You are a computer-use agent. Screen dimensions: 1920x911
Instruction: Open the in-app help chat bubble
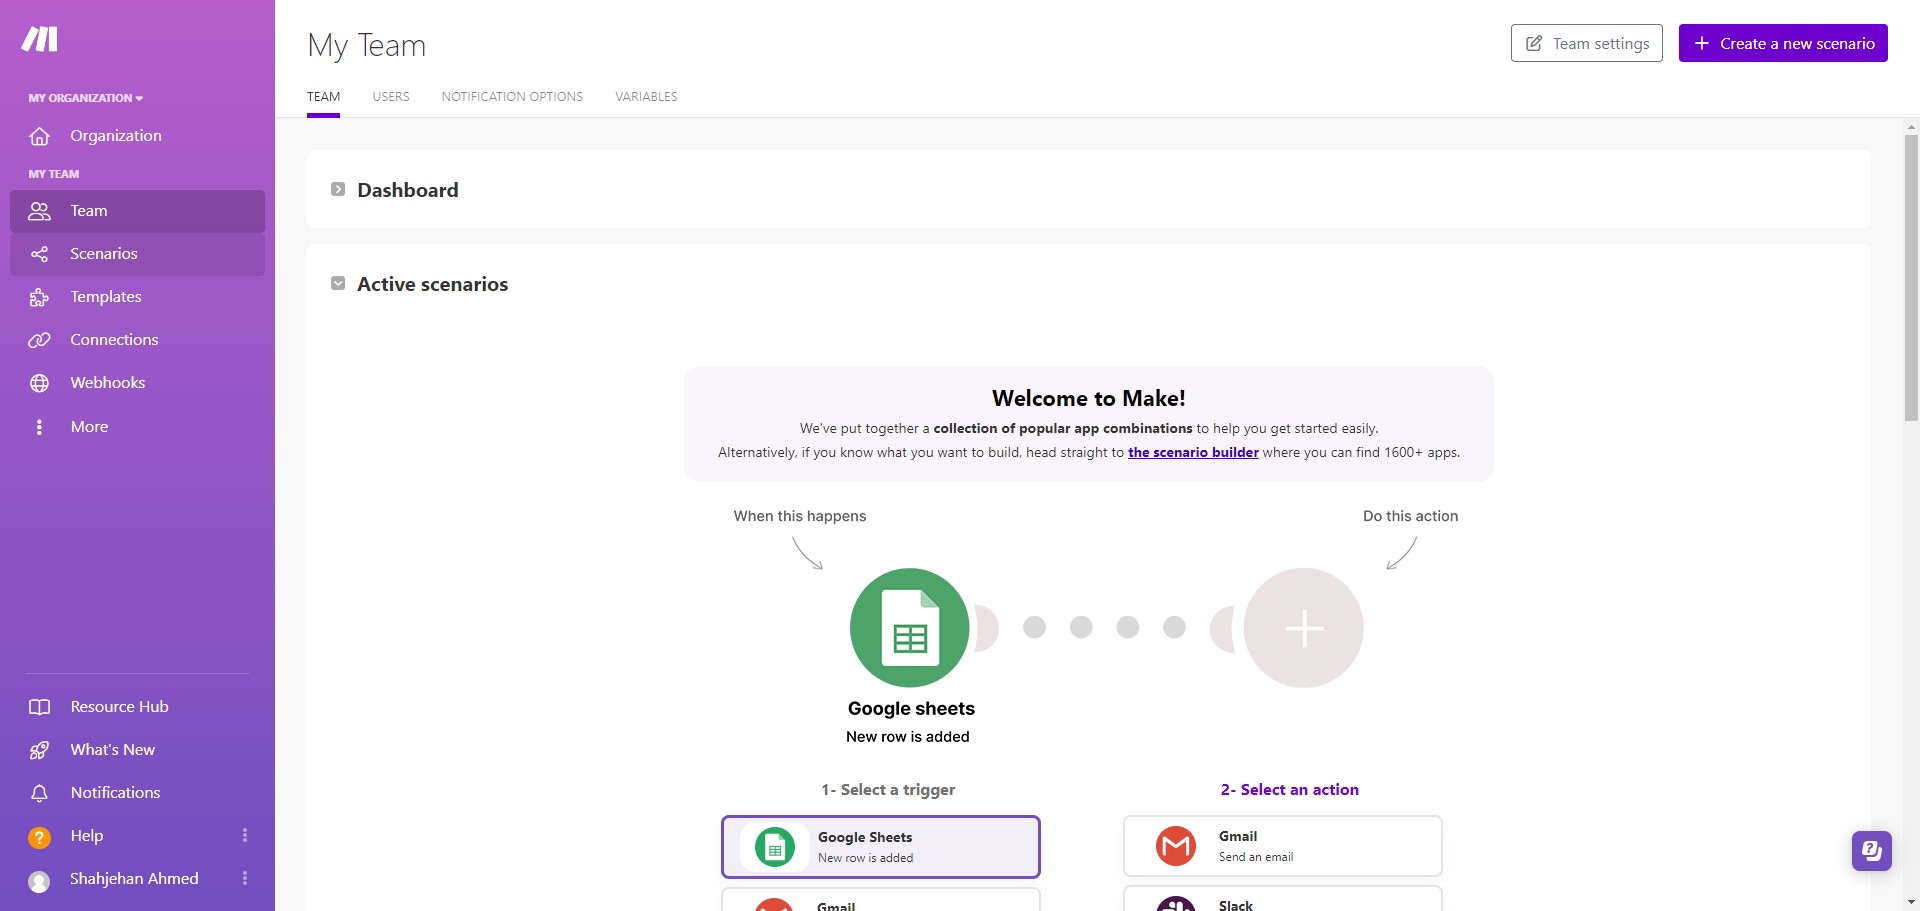pos(1871,851)
